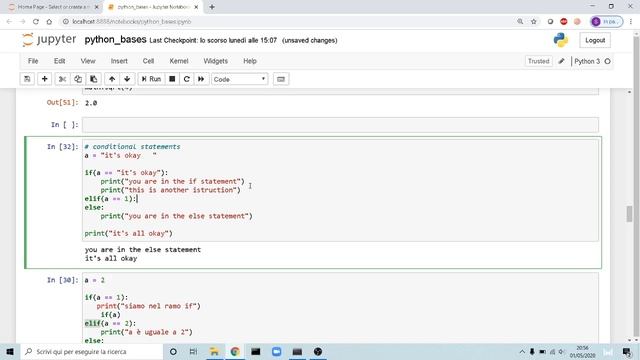Click the Jupyter logo
The width and height of the screenshot is (640, 360).
(x=49, y=40)
